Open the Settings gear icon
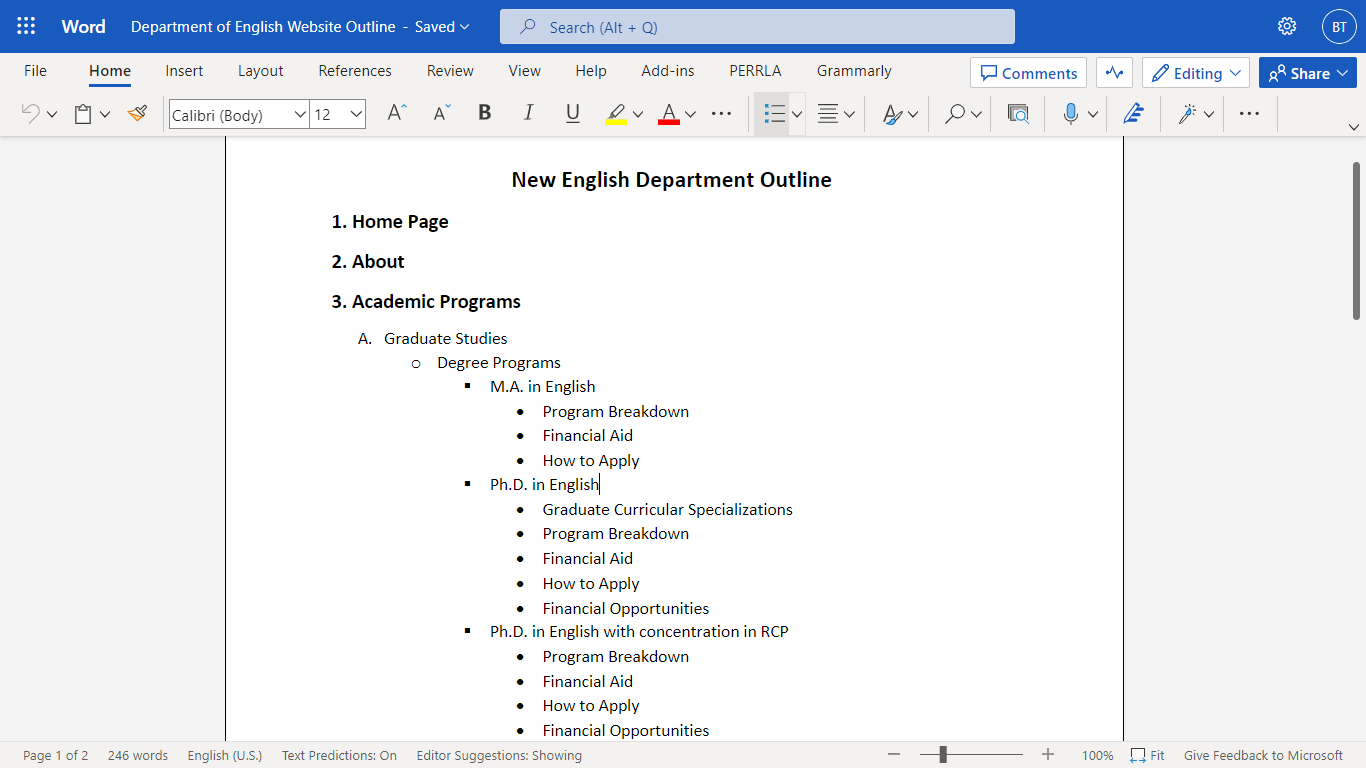1366x768 pixels. 1287,27
